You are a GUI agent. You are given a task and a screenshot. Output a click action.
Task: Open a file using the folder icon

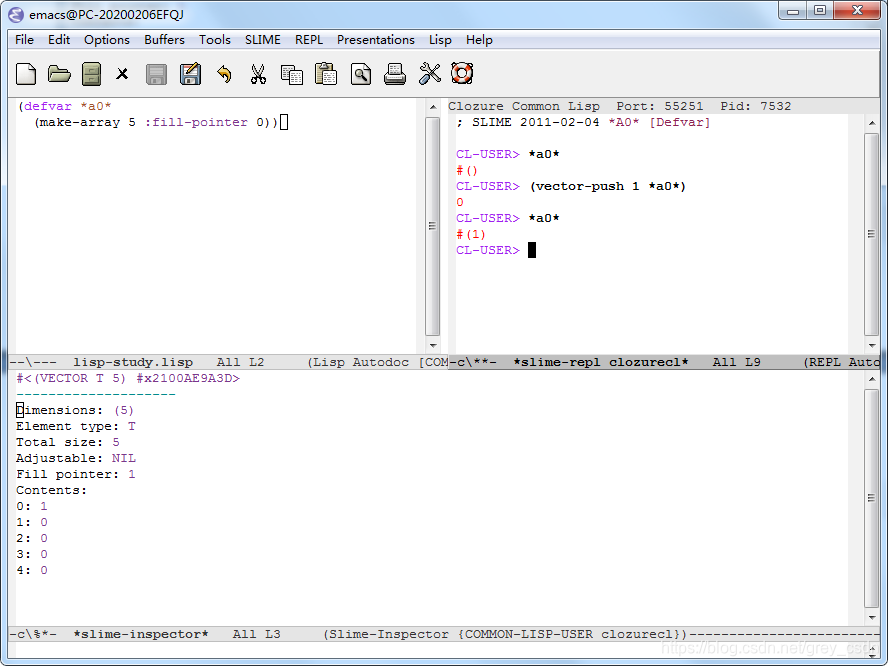click(59, 73)
